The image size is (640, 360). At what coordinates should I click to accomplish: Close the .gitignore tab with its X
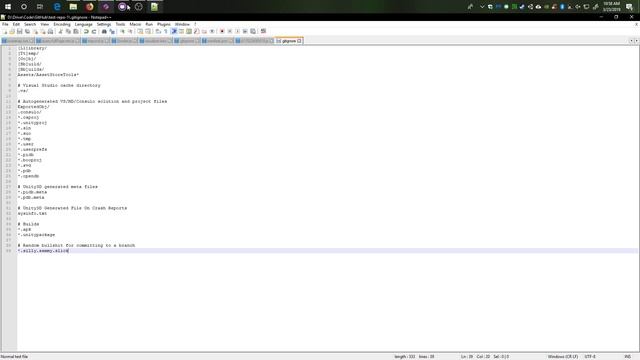click(x=299, y=41)
